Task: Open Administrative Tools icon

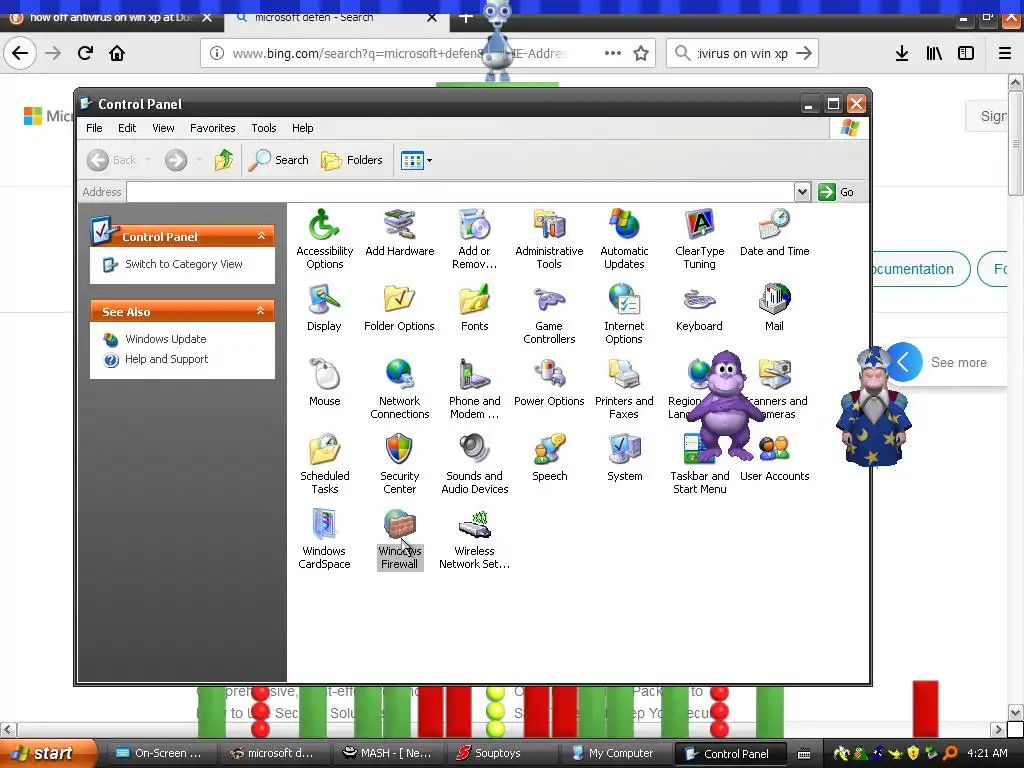Action: point(549,238)
